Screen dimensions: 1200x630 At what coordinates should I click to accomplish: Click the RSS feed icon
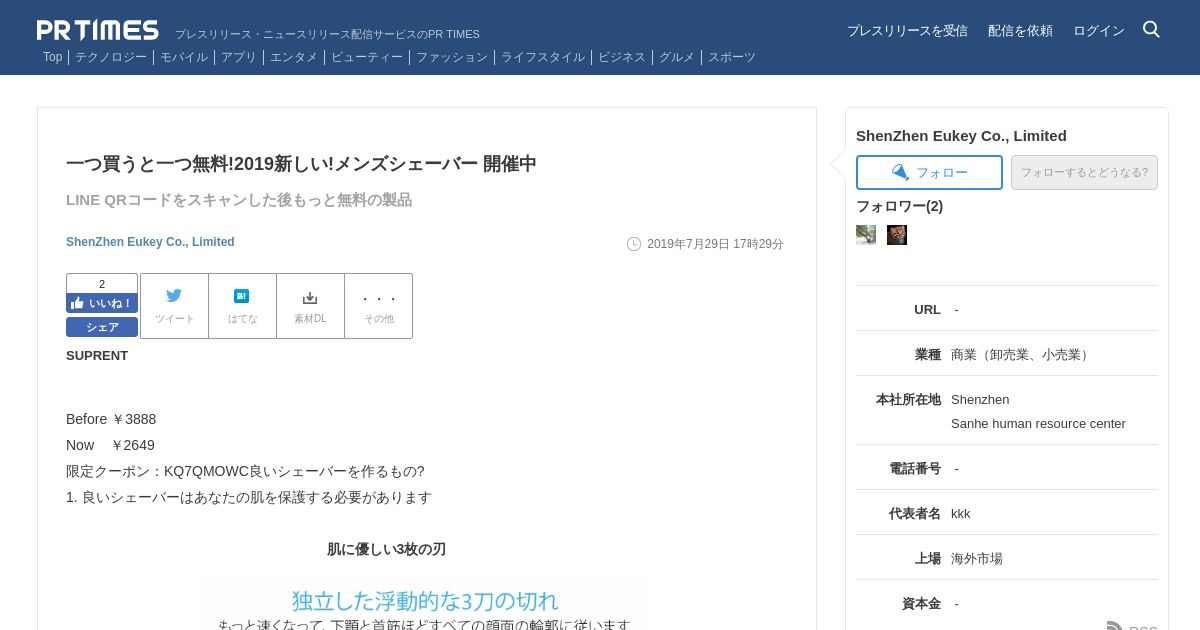point(1115,626)
